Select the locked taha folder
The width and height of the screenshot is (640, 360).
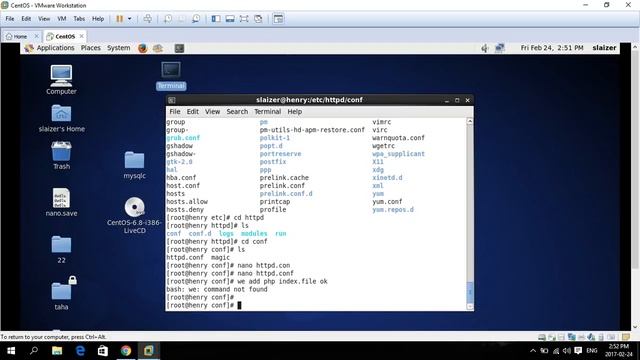pyautogui.click(x=62, y=293)
